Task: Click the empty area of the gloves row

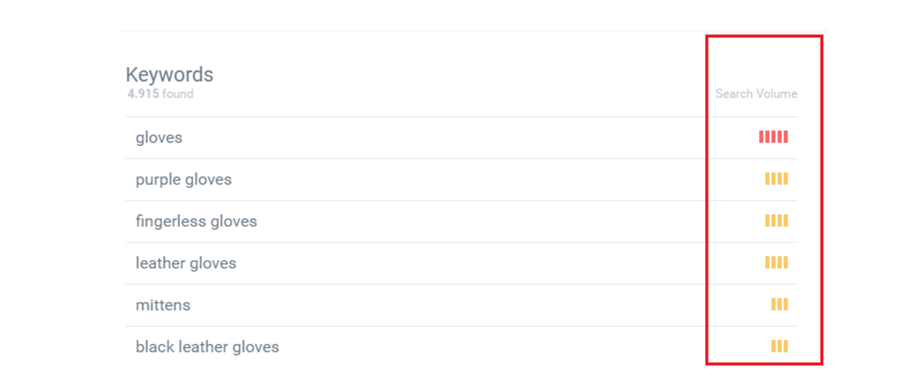Action: (x=459, y=138)
